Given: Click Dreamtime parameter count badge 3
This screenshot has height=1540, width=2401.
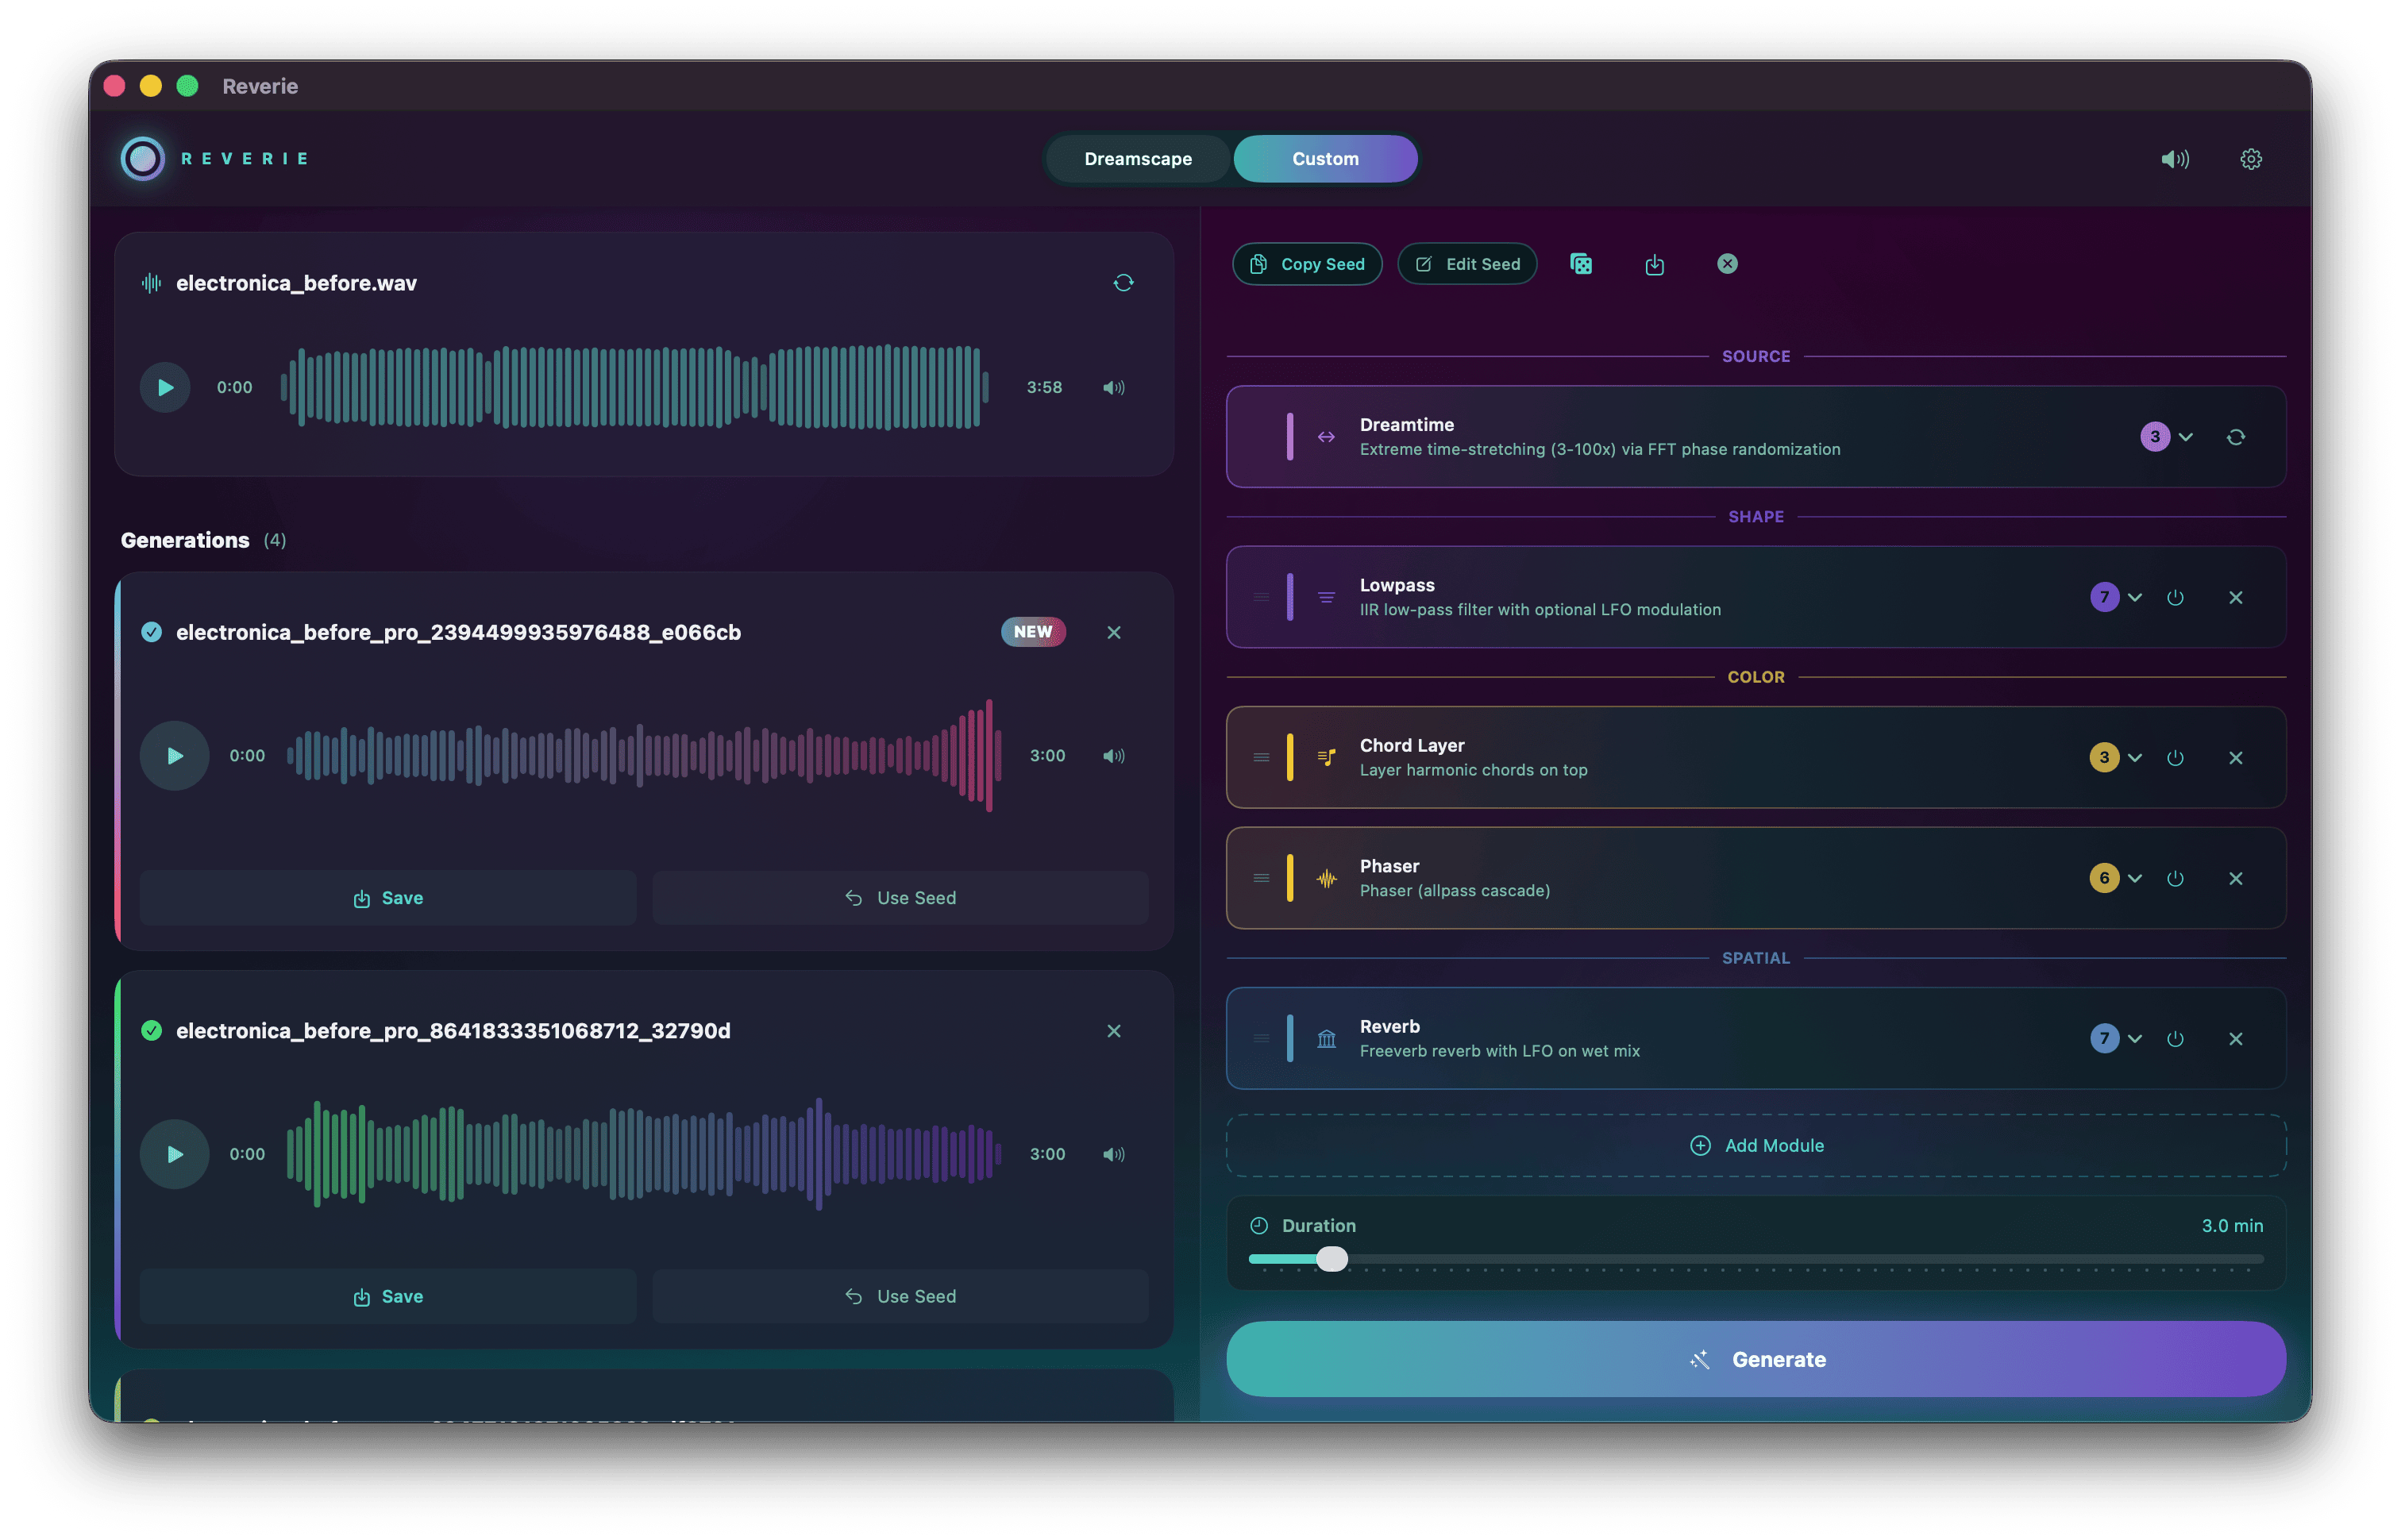Looking at the screenshot, I should [x=2154, y=437].
